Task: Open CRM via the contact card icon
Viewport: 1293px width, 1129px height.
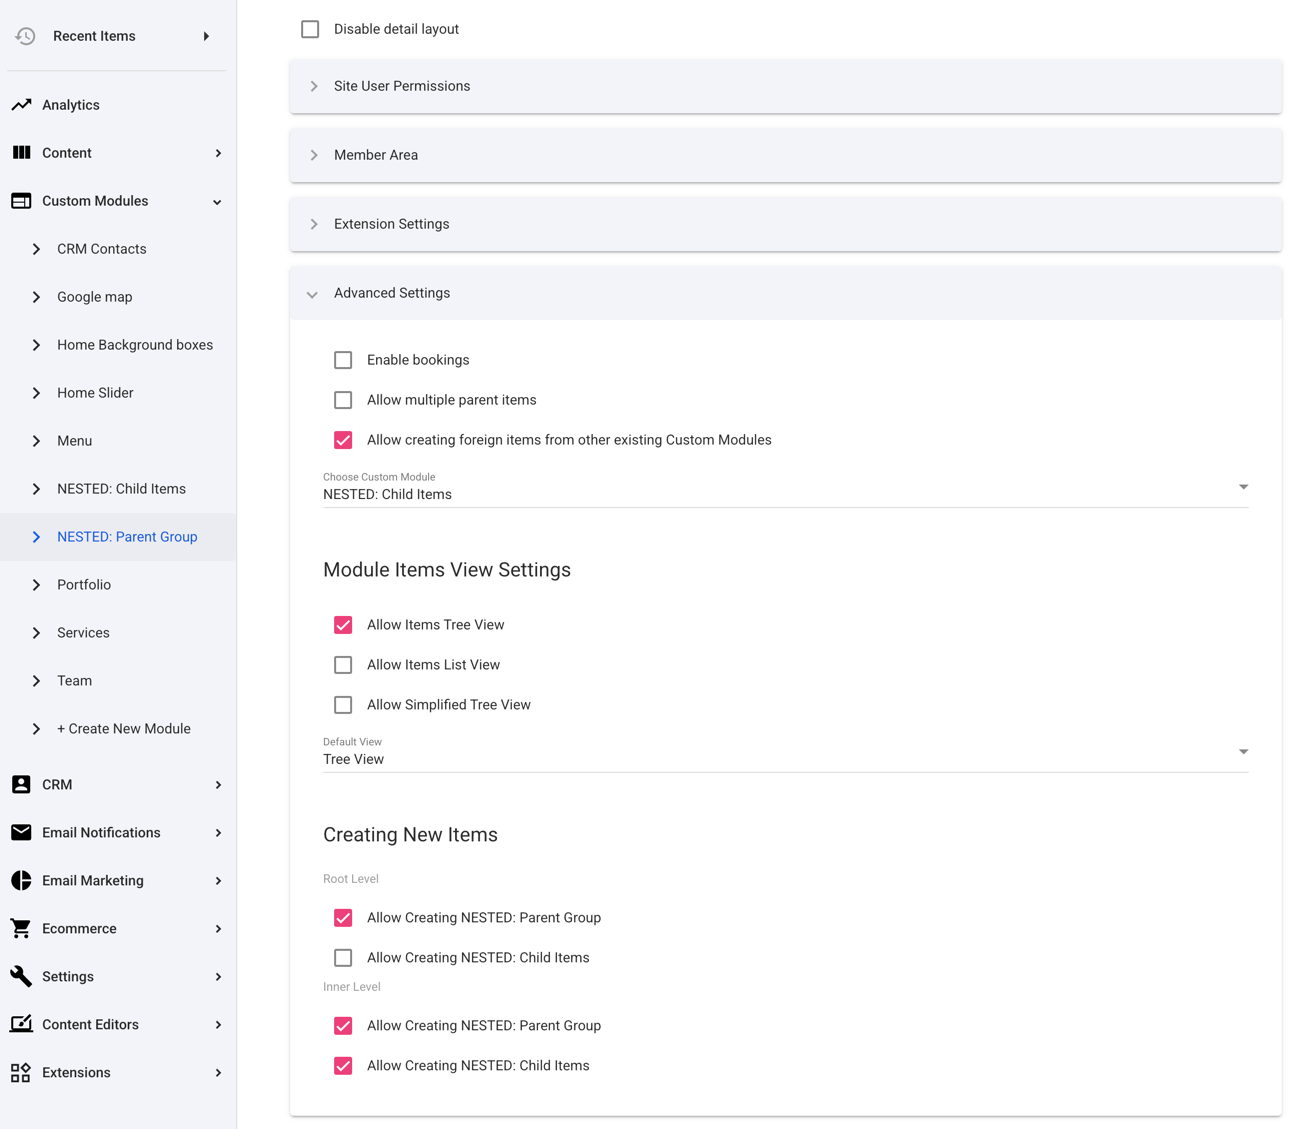Action: point(21,784)
